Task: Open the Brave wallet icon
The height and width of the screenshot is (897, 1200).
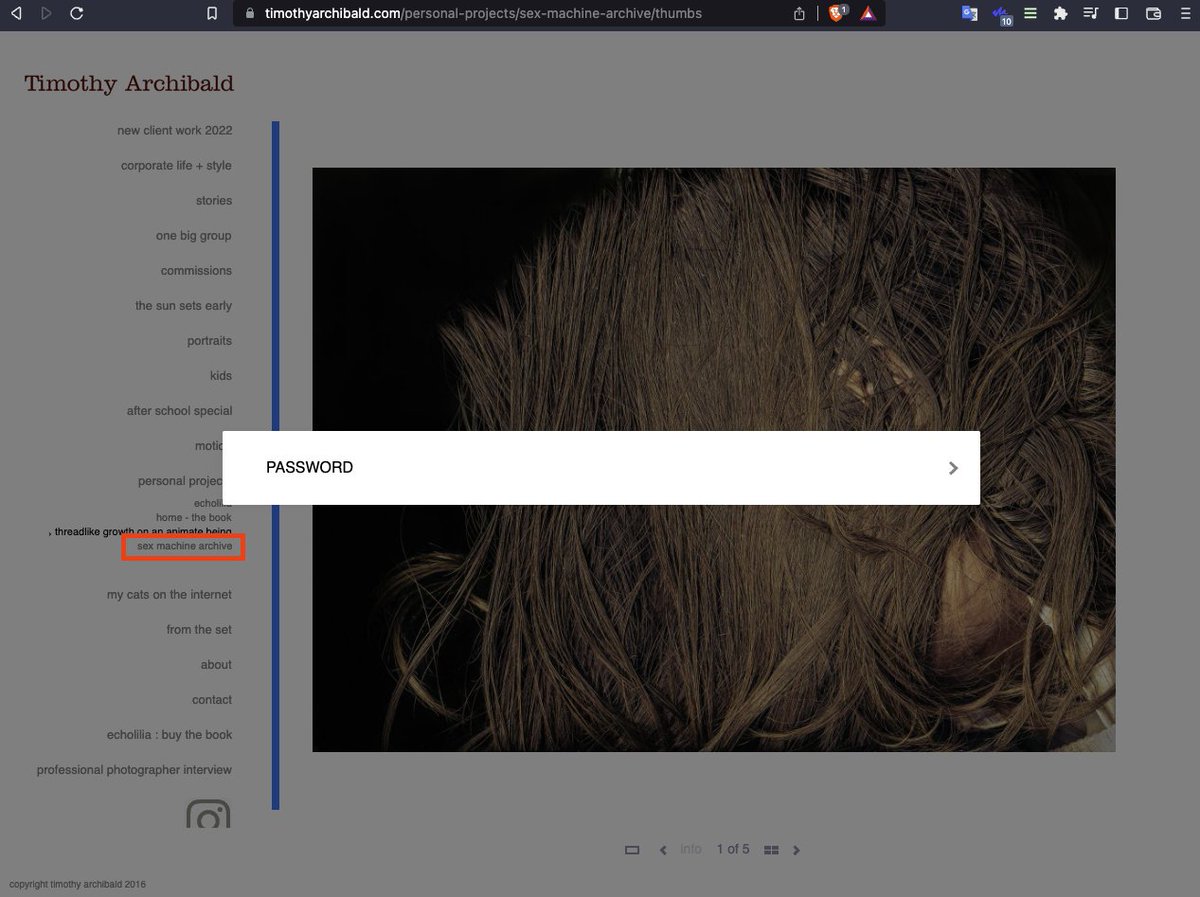Action: tap(1153, 14)
